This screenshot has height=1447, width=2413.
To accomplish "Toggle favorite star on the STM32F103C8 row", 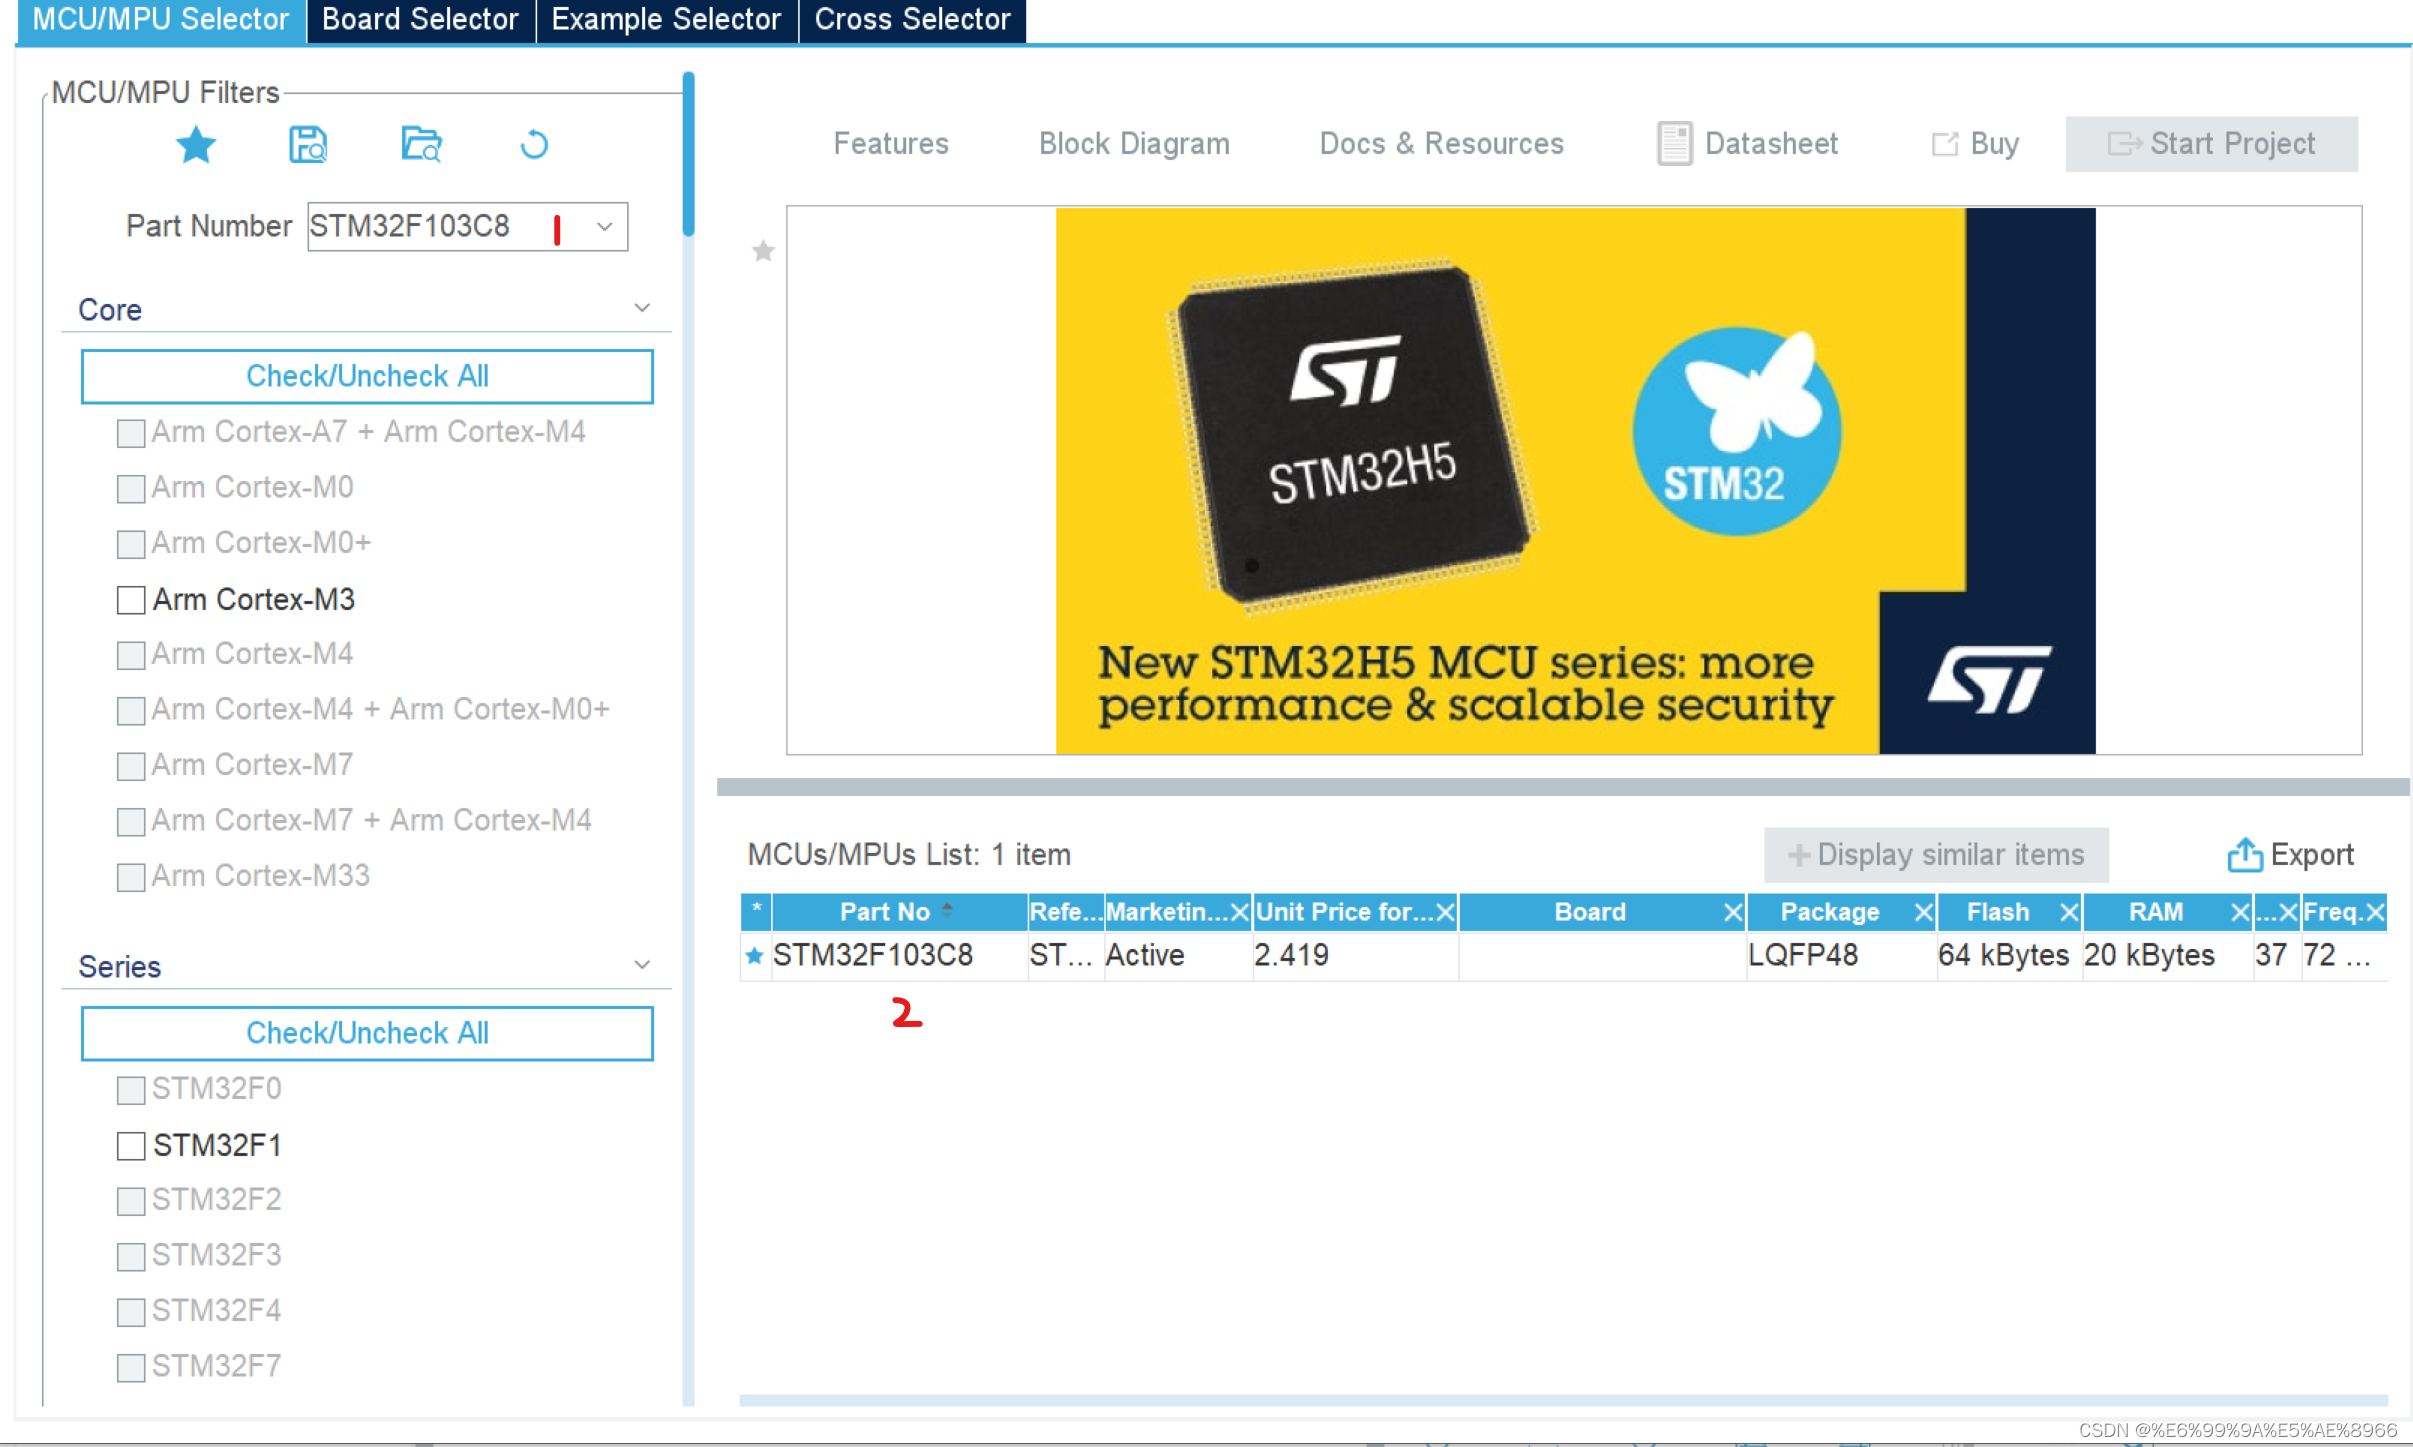I will [x=755, y=956].
